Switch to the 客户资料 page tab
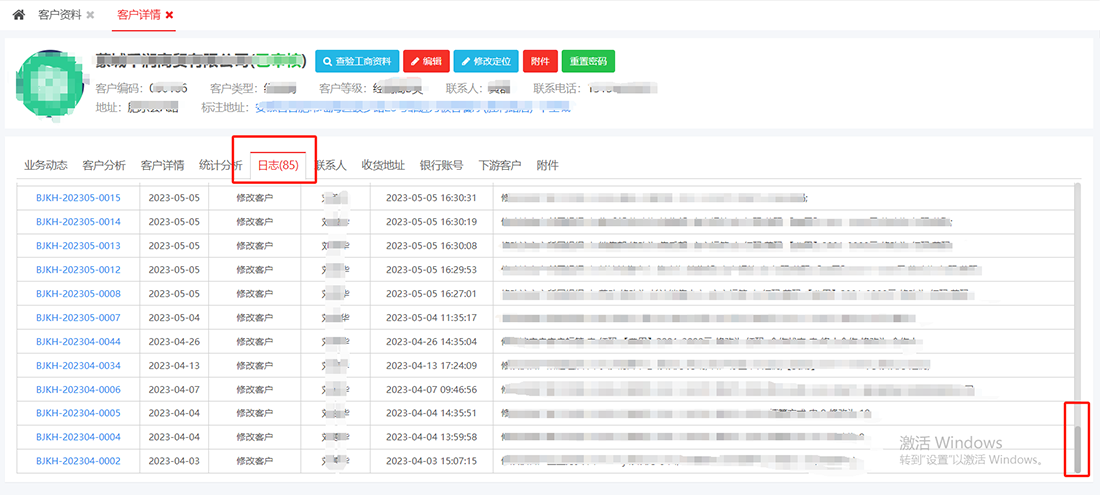The width and height of the screenshot is (1100, 495). click(x=59, y=15)
